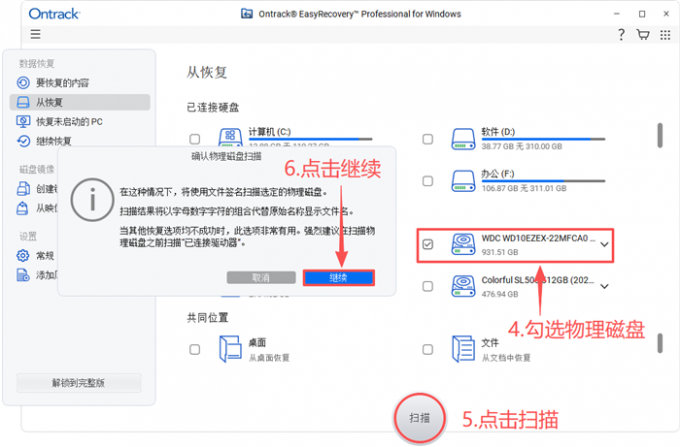Click the Colorful SL500 disk icon
This screenshot has height=447, width=680.
click(x=463, y=286)
